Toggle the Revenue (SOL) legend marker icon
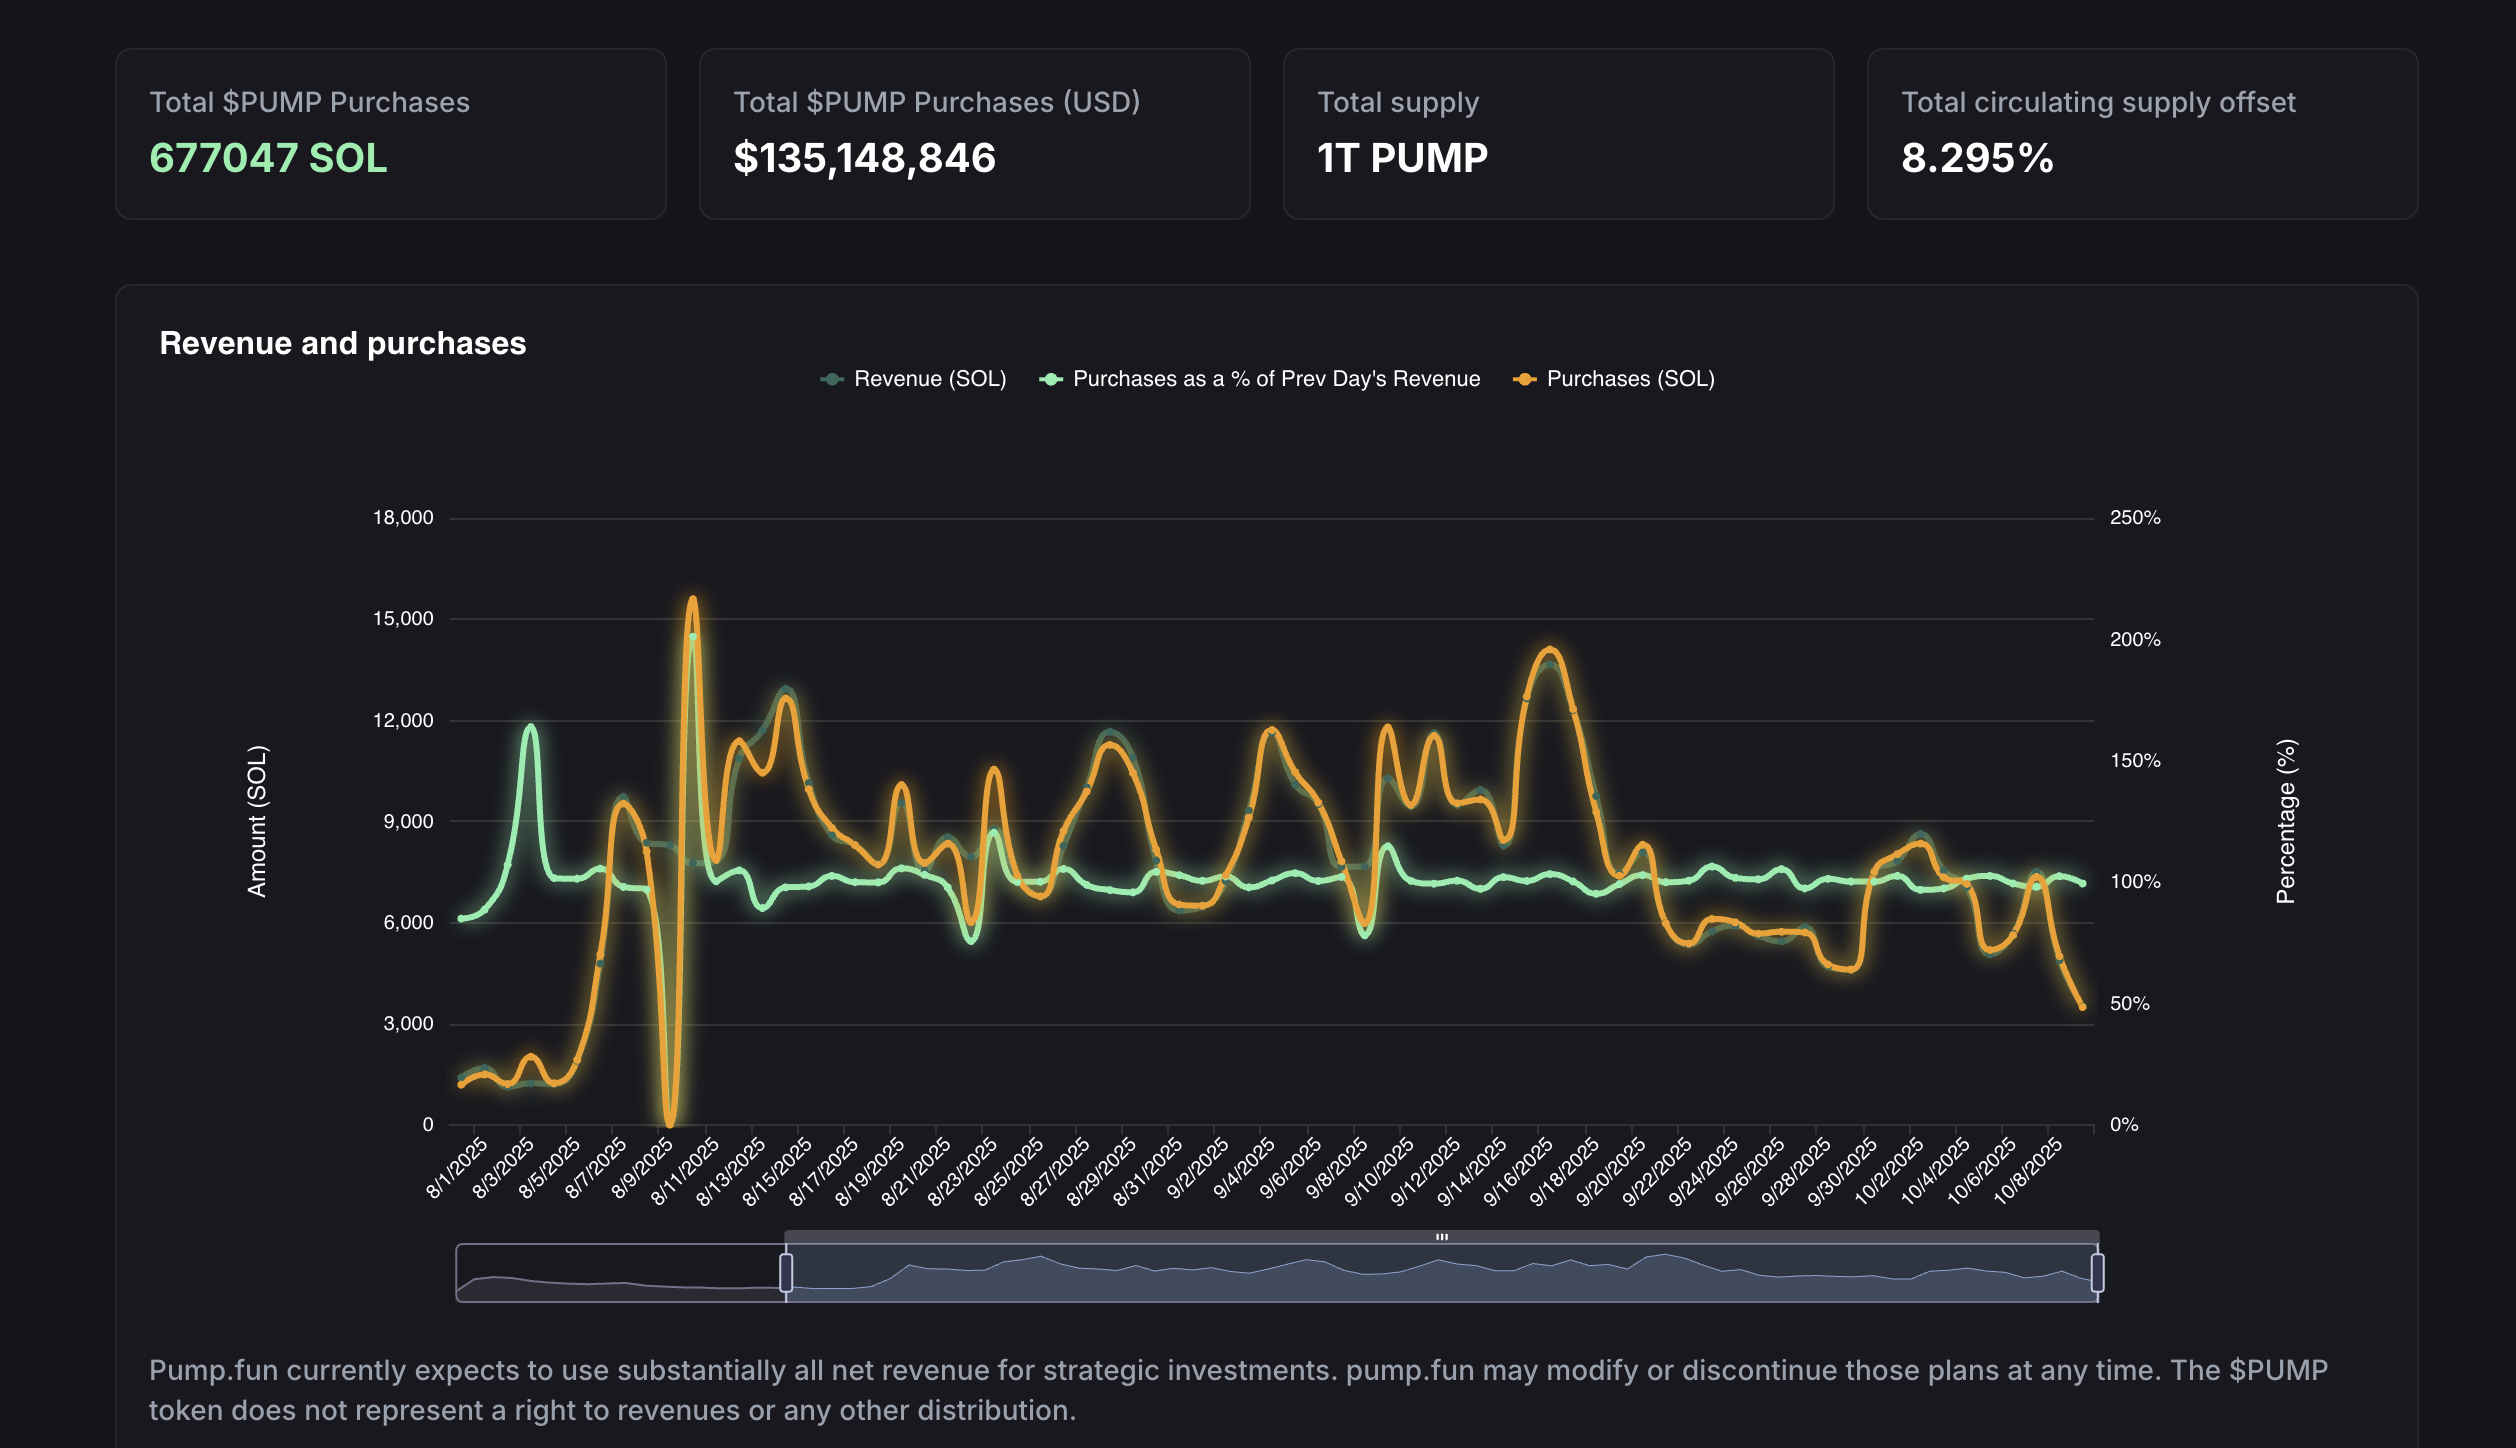Image resolution: width=2516 pixels, height=1448 pixels. [832, 379]
